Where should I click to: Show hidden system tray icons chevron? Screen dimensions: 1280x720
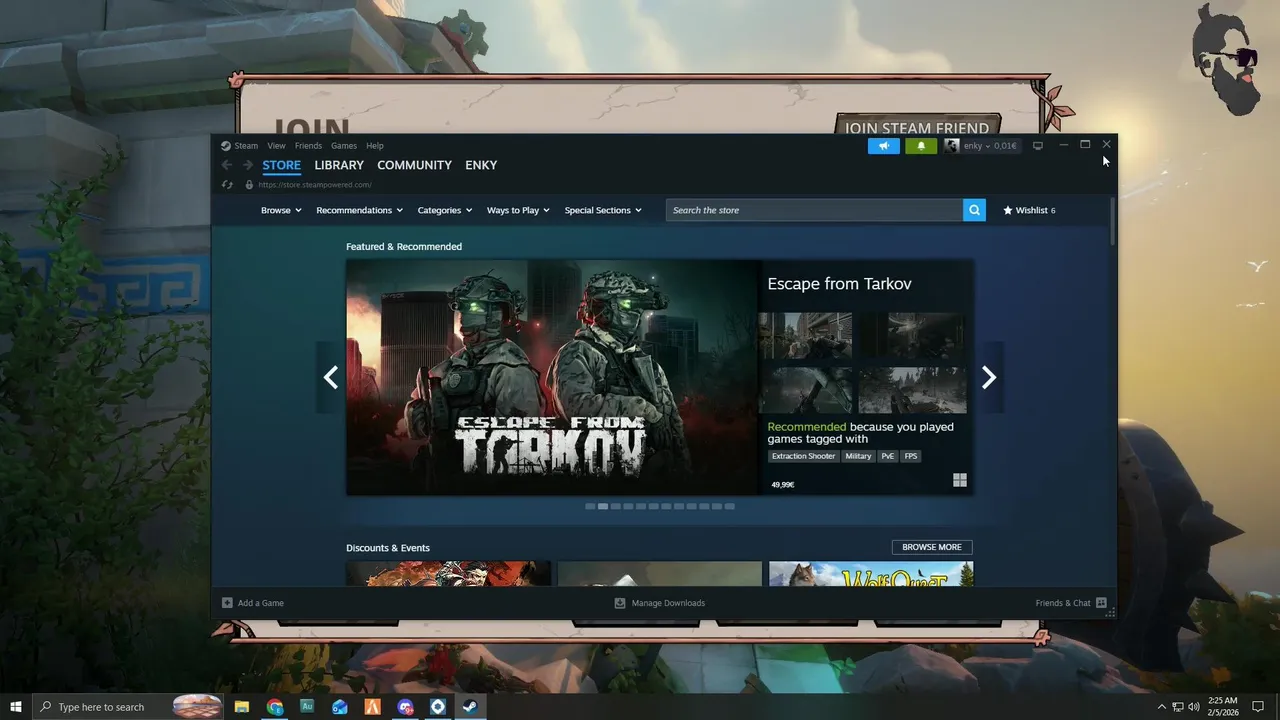[1161, 707]
